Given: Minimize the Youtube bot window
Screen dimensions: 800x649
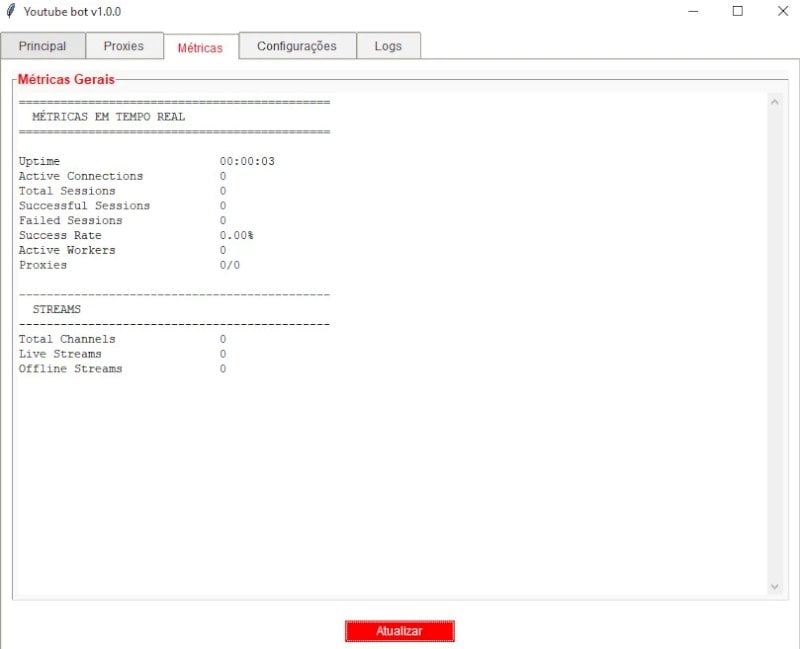Looking at the screenshot, I should point(693,11).
